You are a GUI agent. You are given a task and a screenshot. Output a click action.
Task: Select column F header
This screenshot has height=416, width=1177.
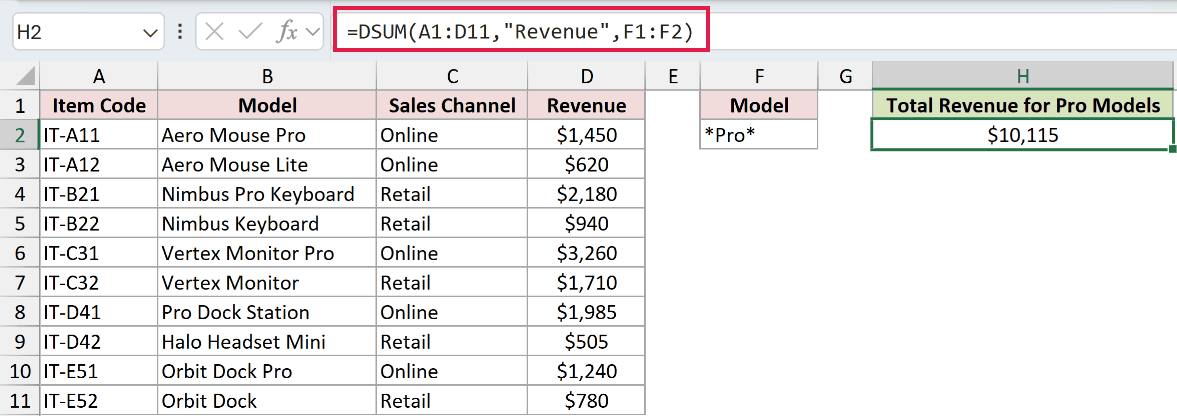coord(759,76)
